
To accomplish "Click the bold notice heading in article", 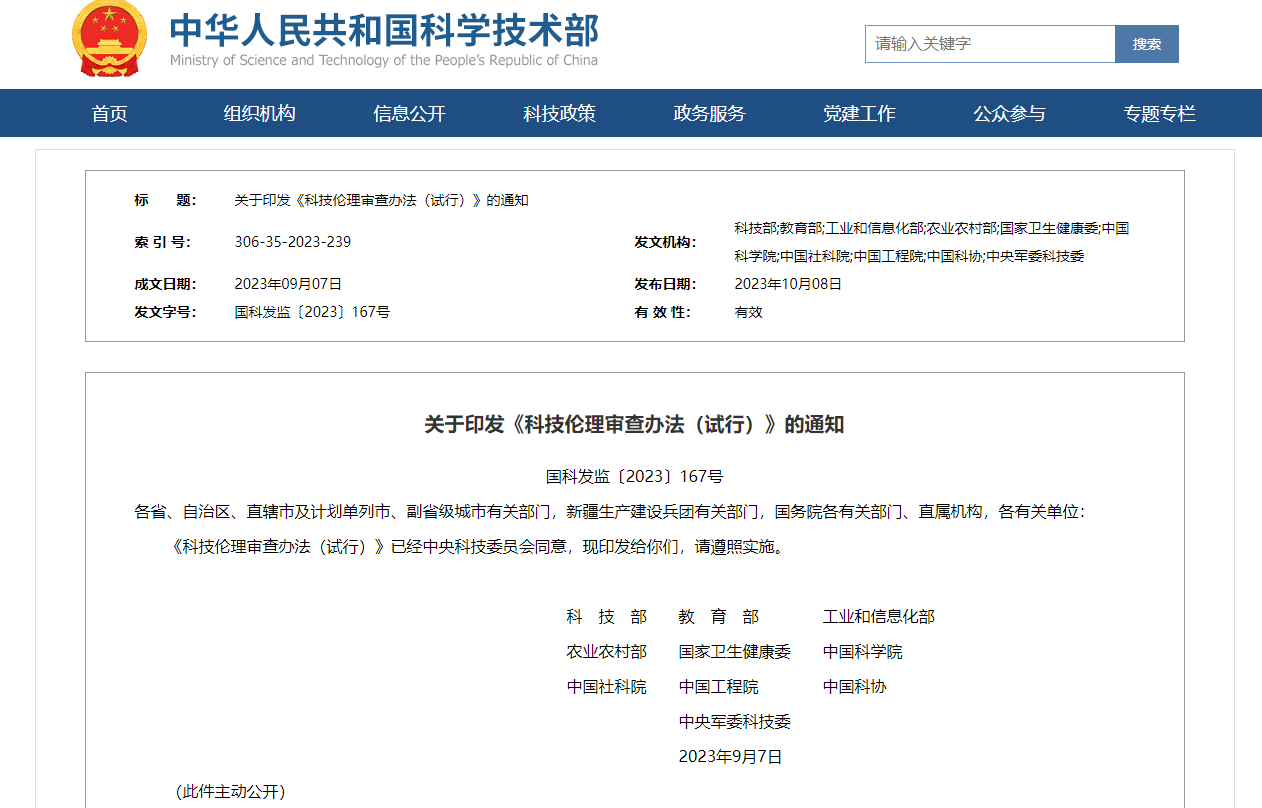I will pyautogui.click(x=634, y=425).
